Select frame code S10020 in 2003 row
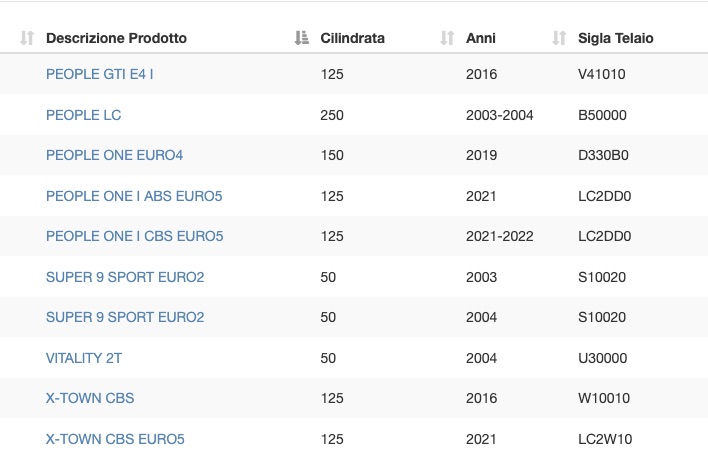Viewport: 708px width, 466px height. pos(602,277)
